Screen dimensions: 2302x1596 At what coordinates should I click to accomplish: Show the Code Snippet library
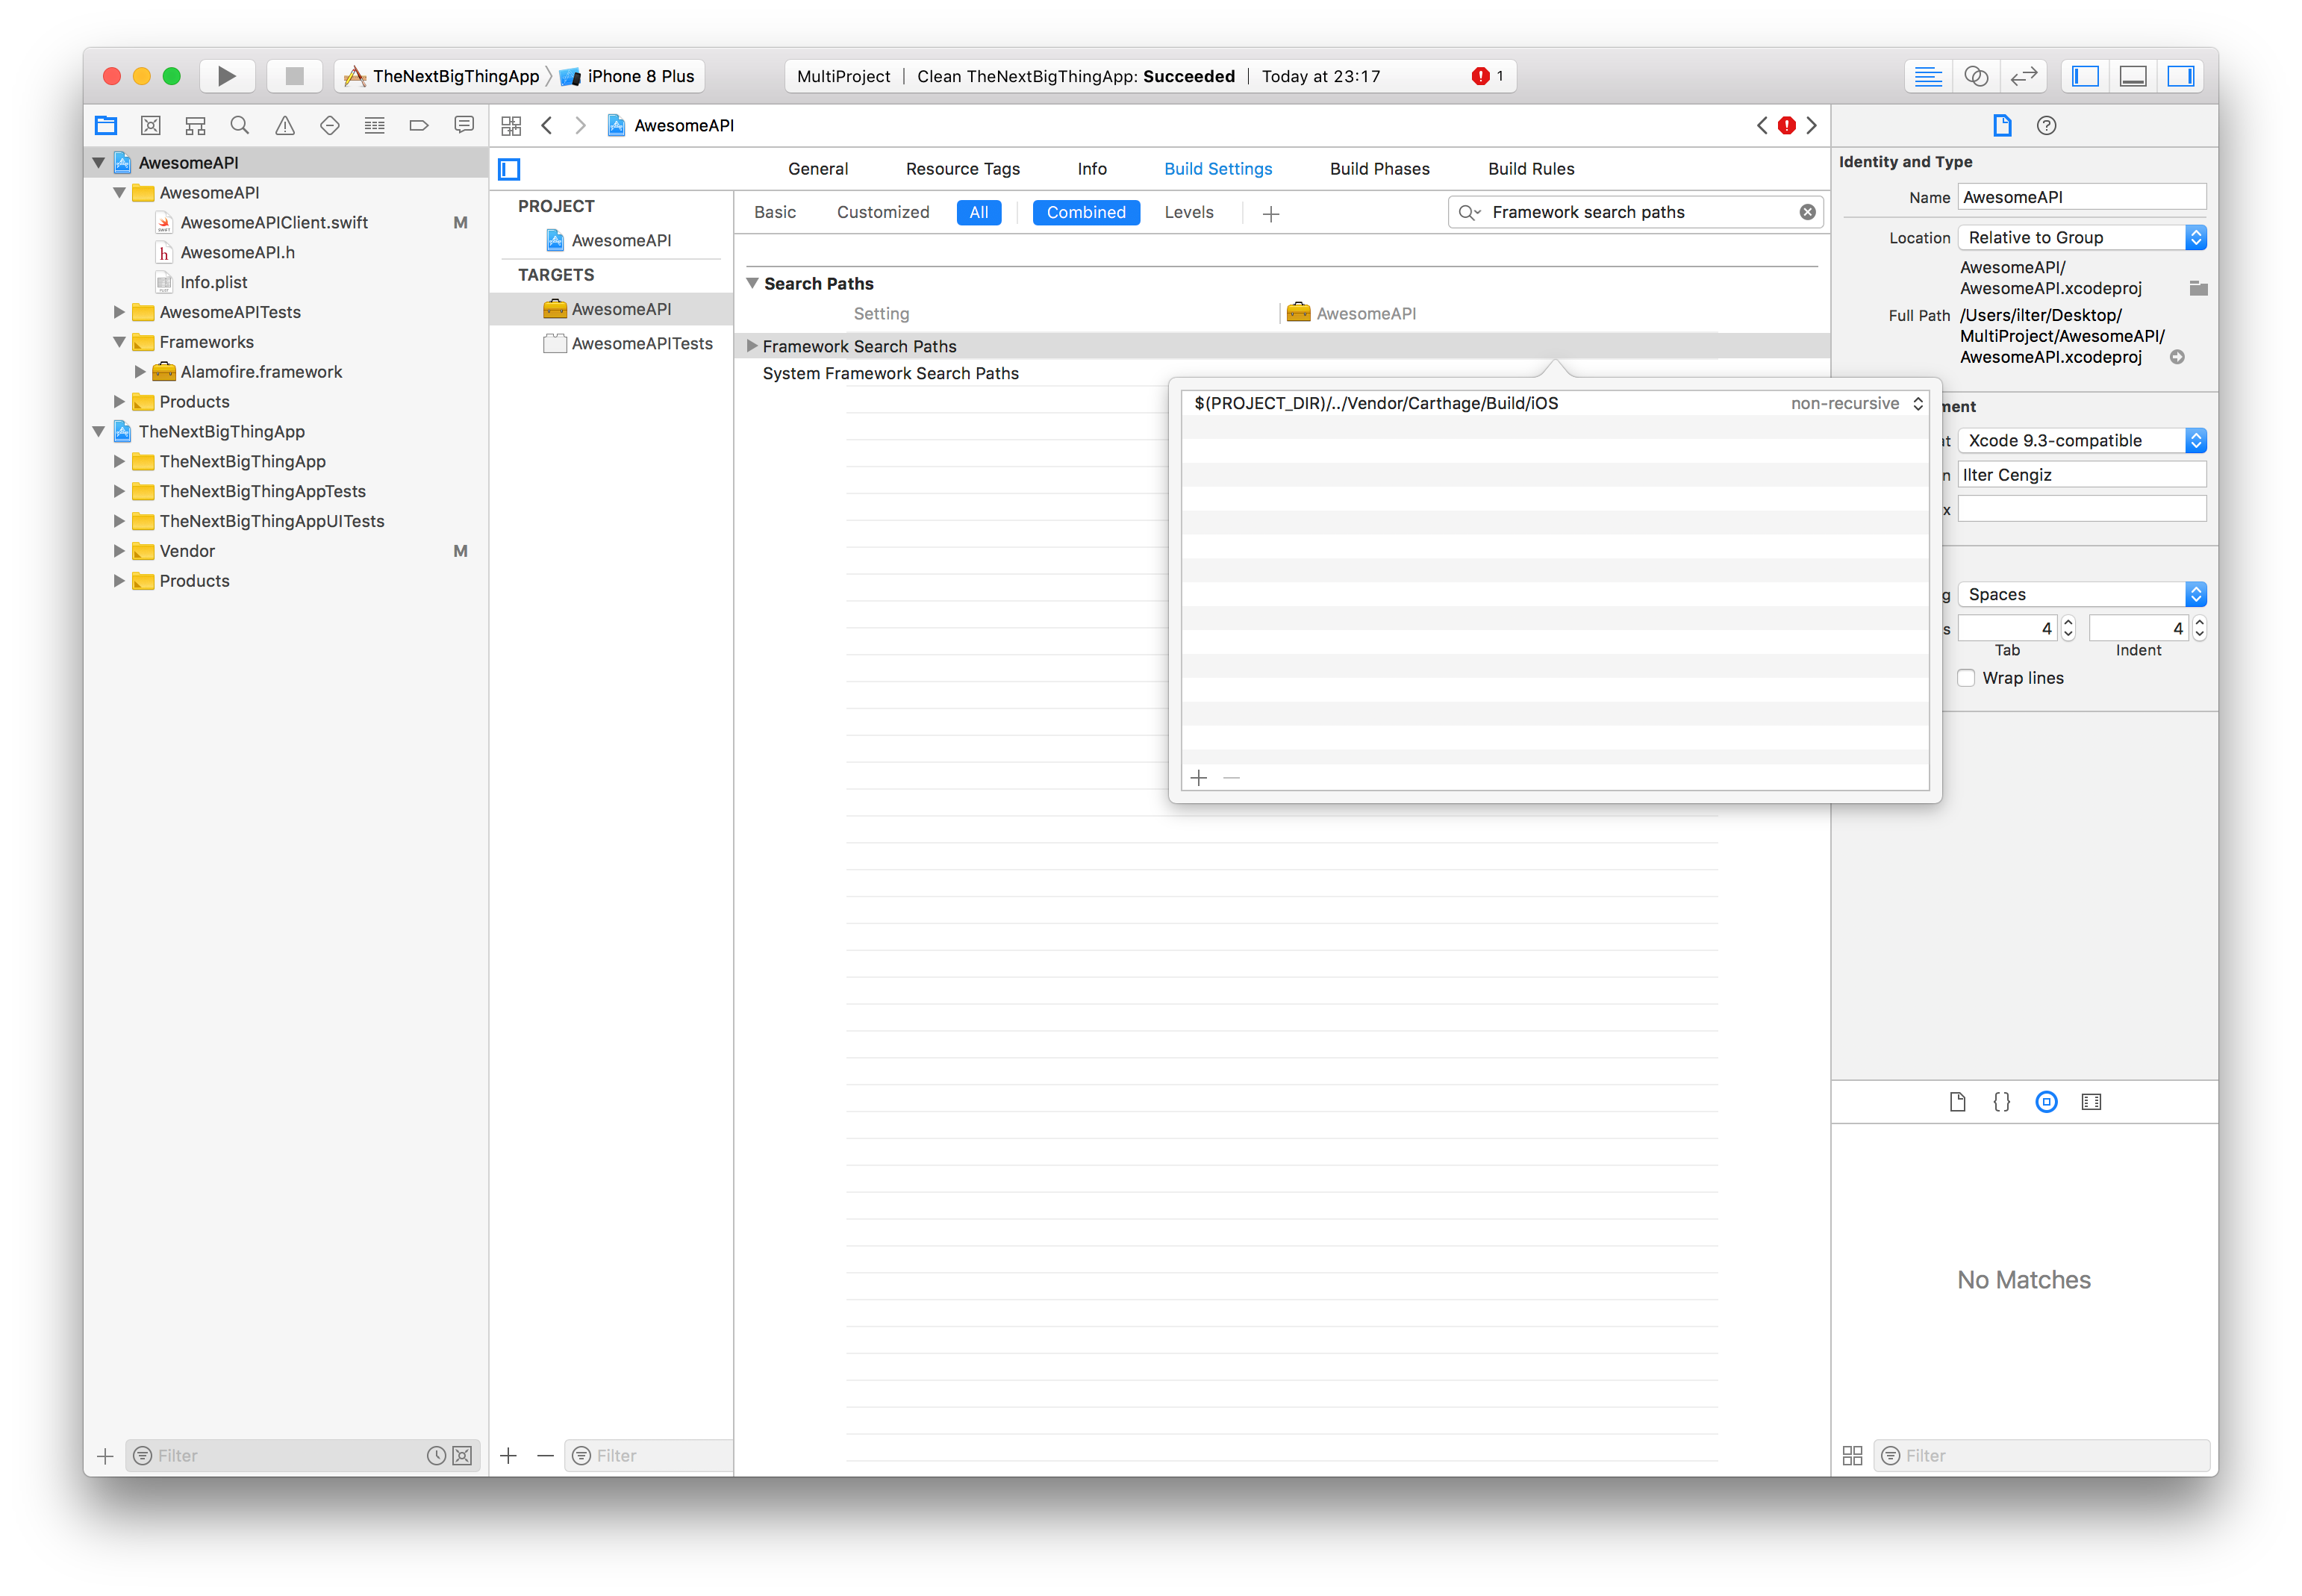(x=2001, y=1102)
